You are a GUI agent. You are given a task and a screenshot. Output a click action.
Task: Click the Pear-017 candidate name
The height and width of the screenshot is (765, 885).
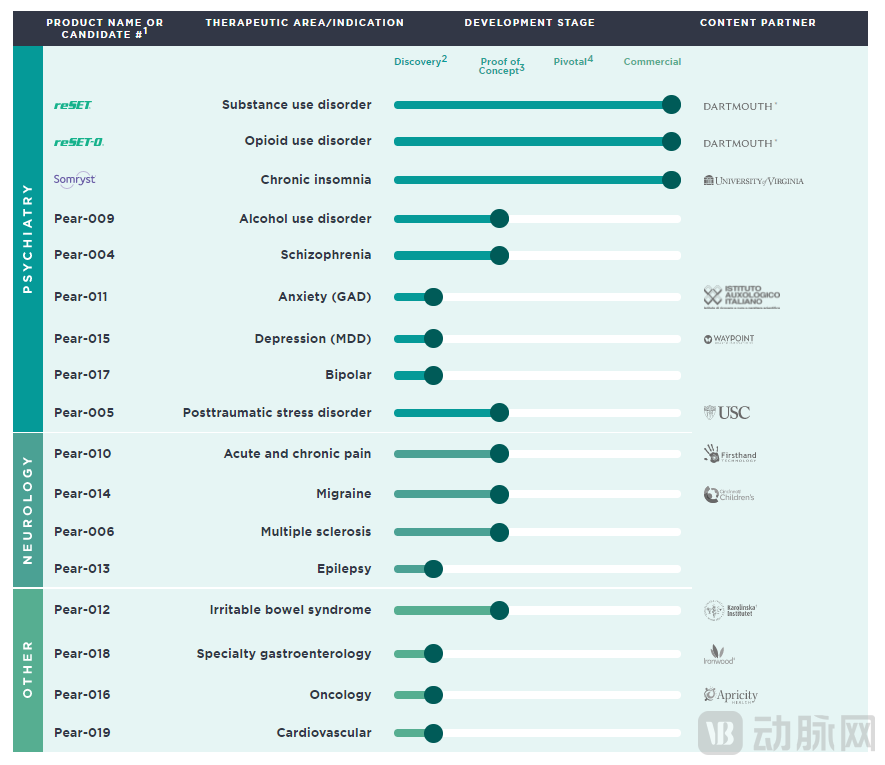[x=82, y=375]
